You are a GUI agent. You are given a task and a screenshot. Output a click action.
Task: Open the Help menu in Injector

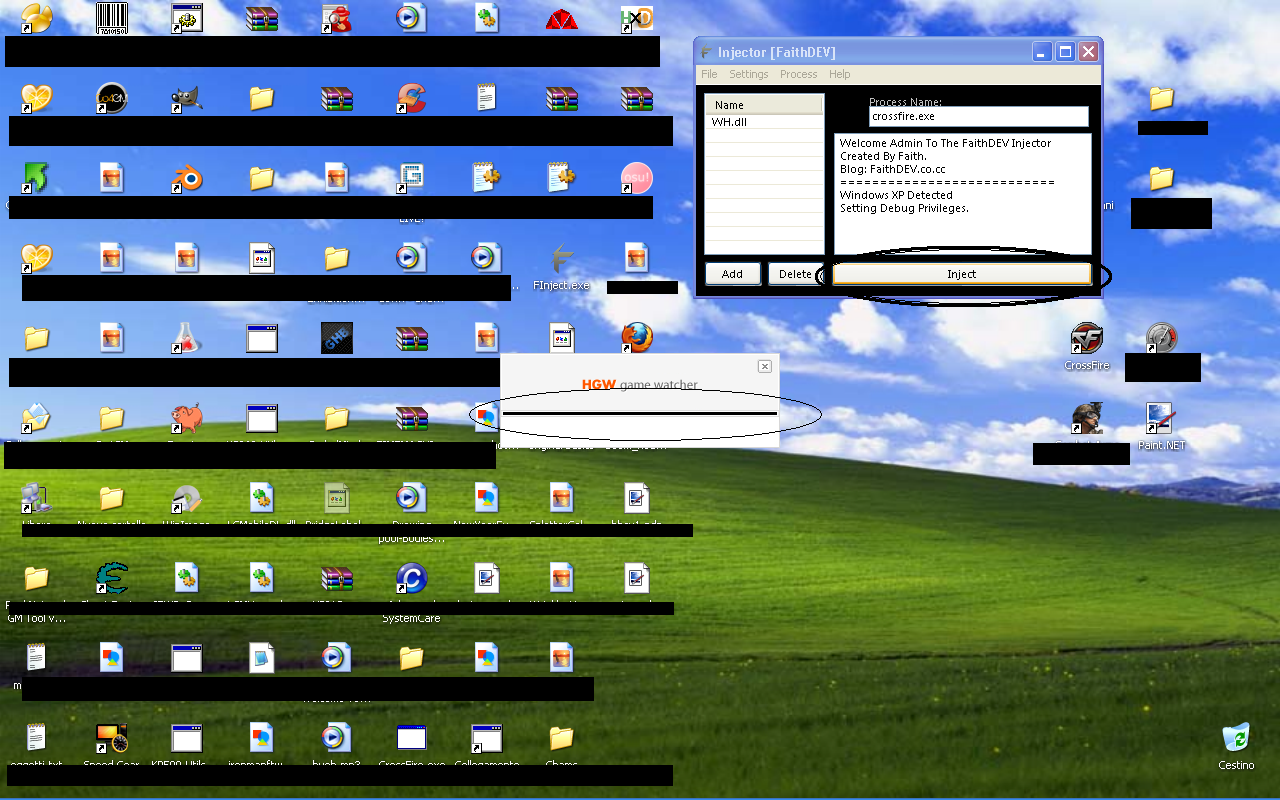839,74
